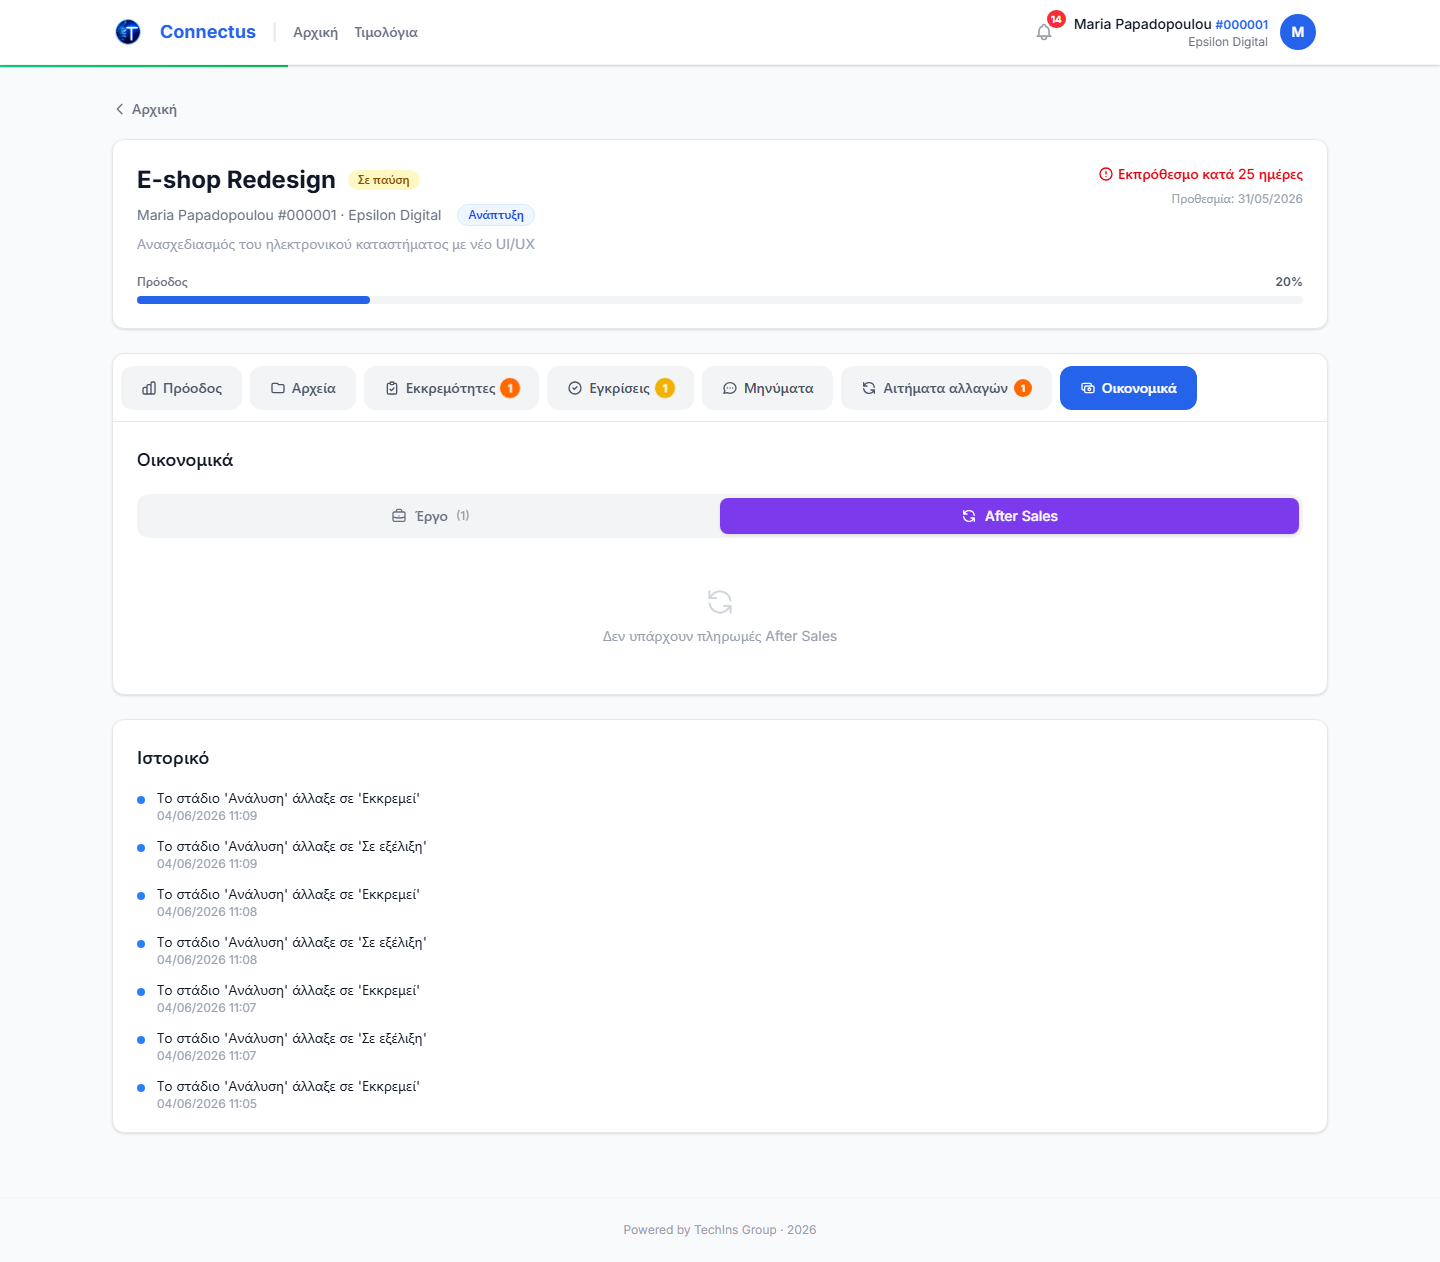1440x1262 pixels.
Task: Click the Εγκρίσεις yellow badge count
Action: (665, 388)
